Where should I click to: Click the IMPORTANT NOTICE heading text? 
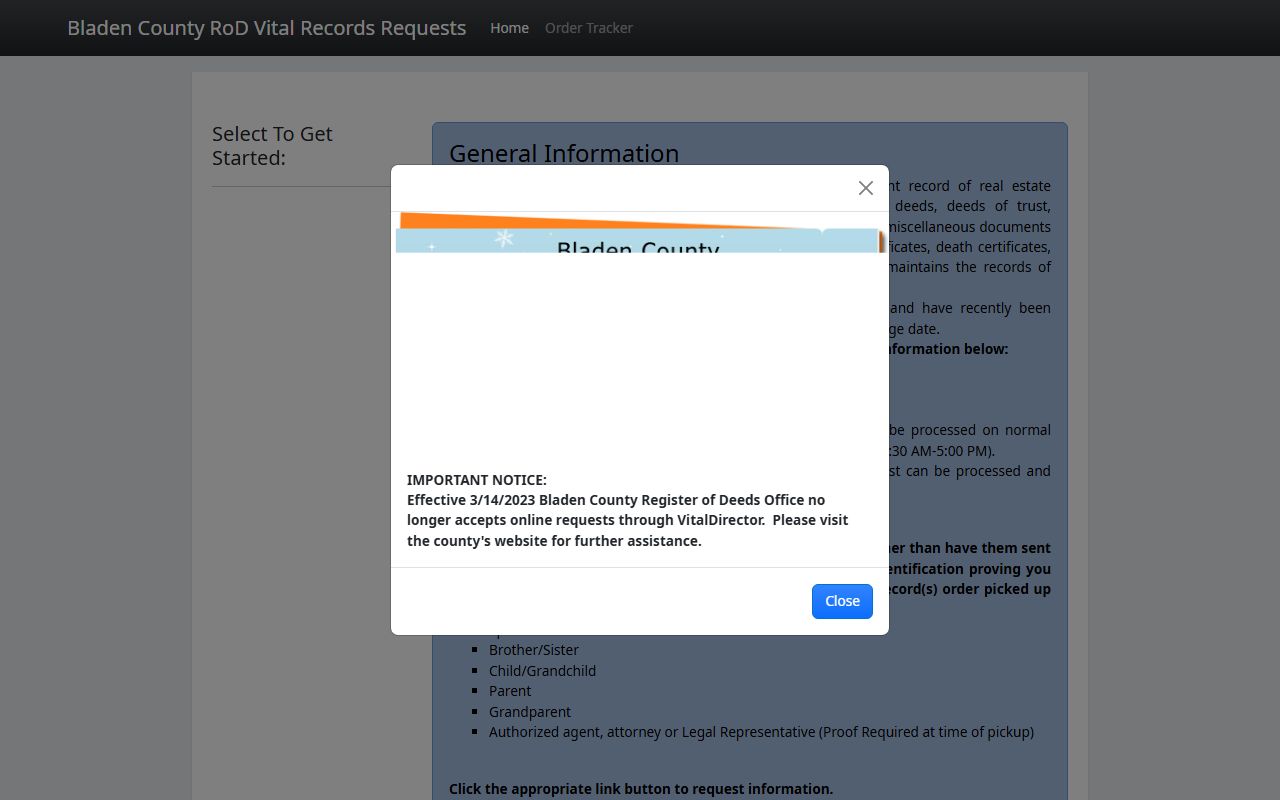[x=476, y=480]
